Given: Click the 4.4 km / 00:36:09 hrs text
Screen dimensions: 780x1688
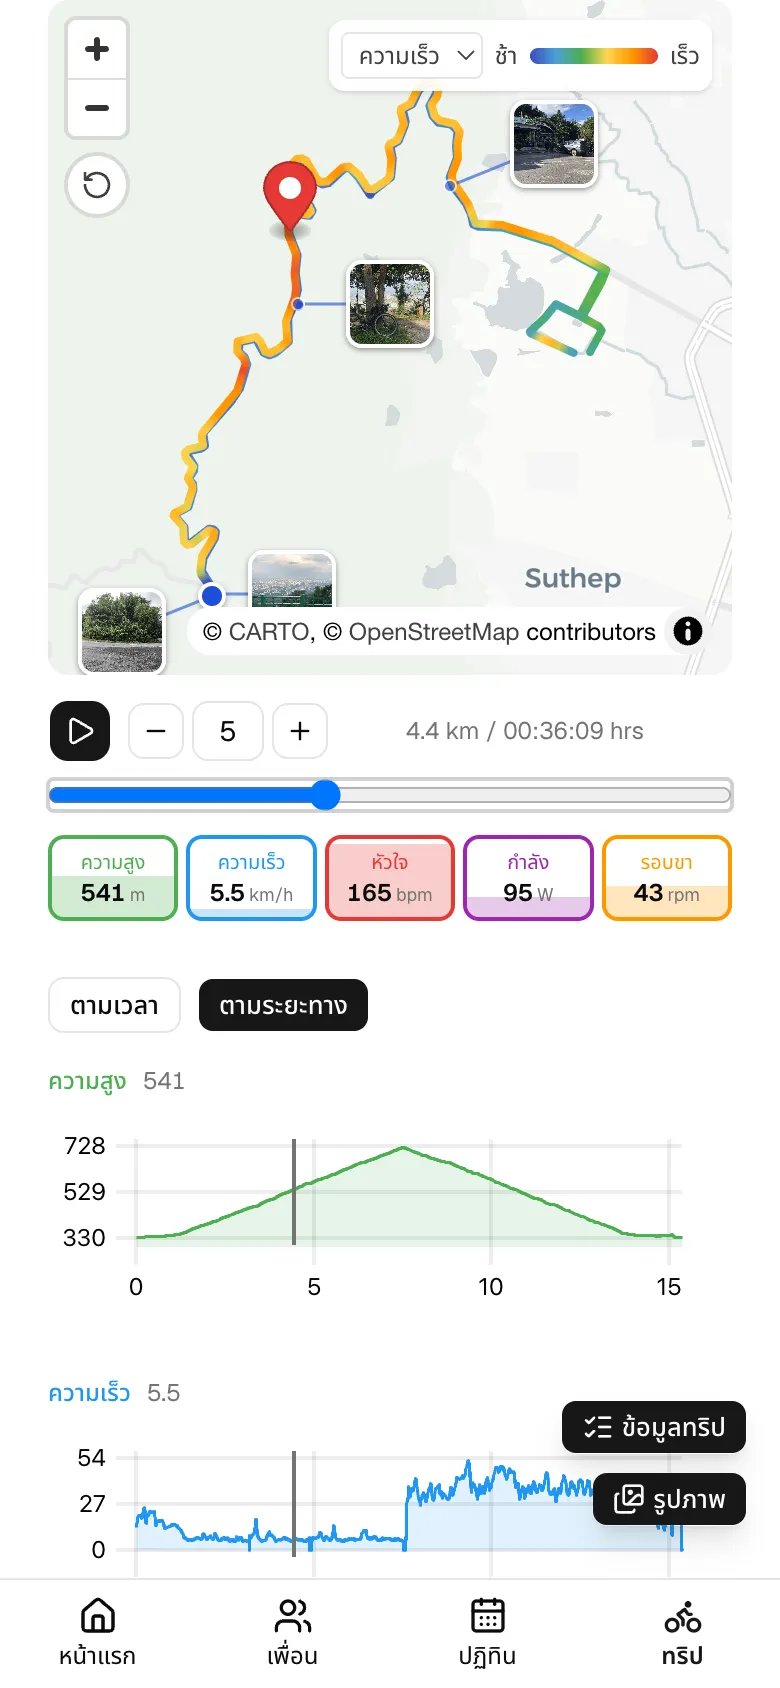Looking at the screenshot, I should tap(525, 731).
